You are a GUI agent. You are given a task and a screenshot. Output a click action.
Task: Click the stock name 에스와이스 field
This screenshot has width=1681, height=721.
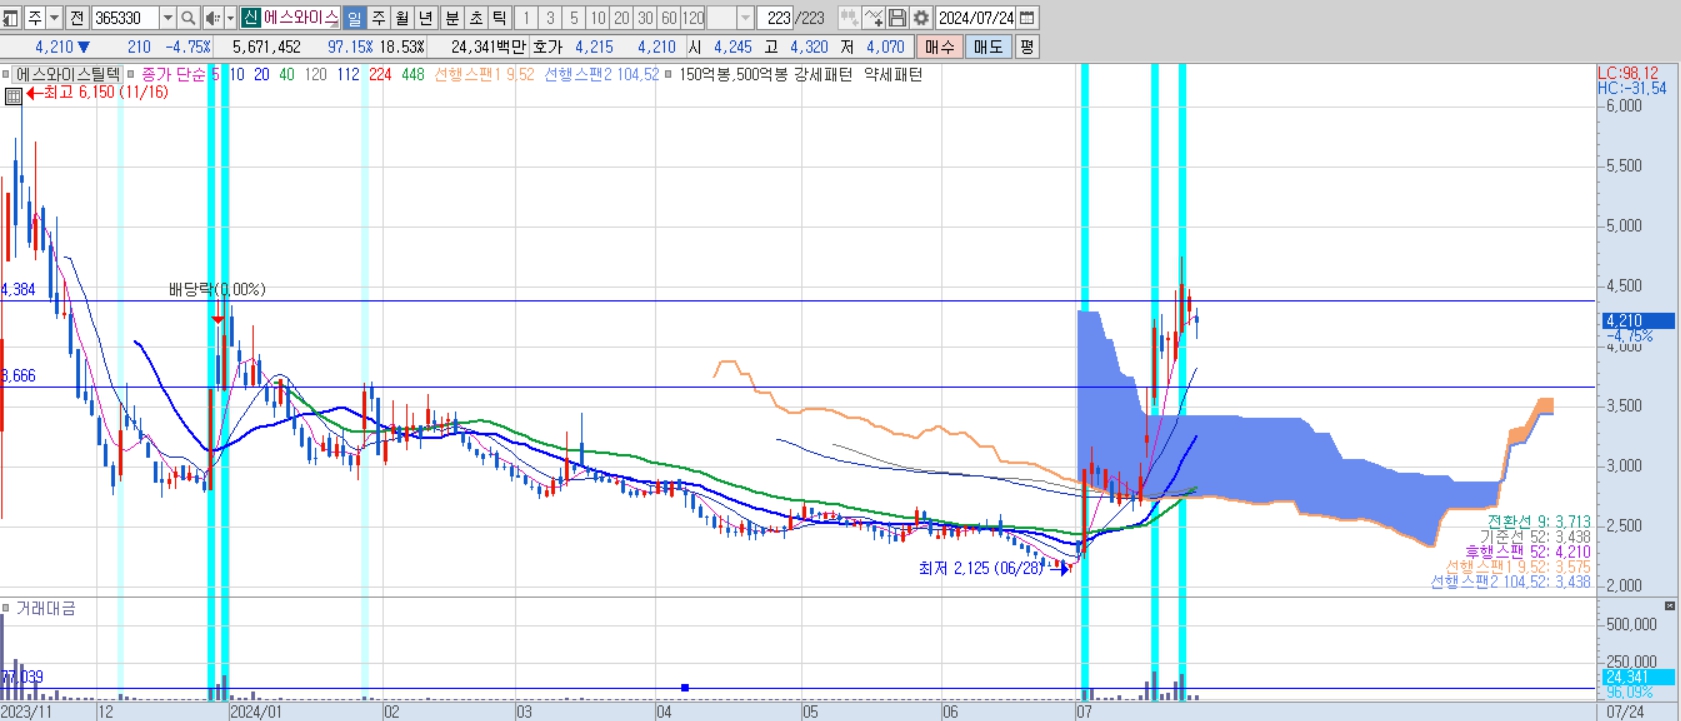(301, 18)
